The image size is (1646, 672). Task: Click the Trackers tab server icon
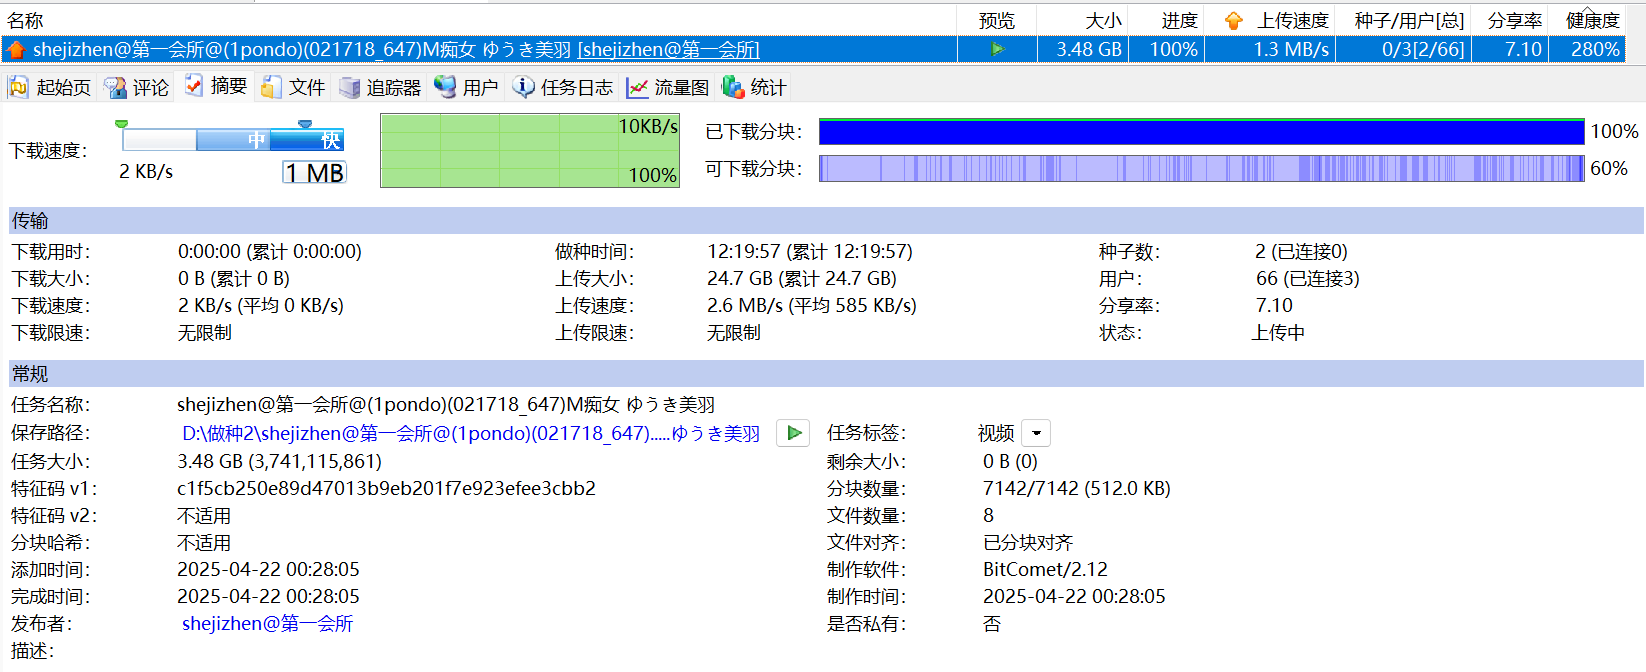[x=349, y=88]
